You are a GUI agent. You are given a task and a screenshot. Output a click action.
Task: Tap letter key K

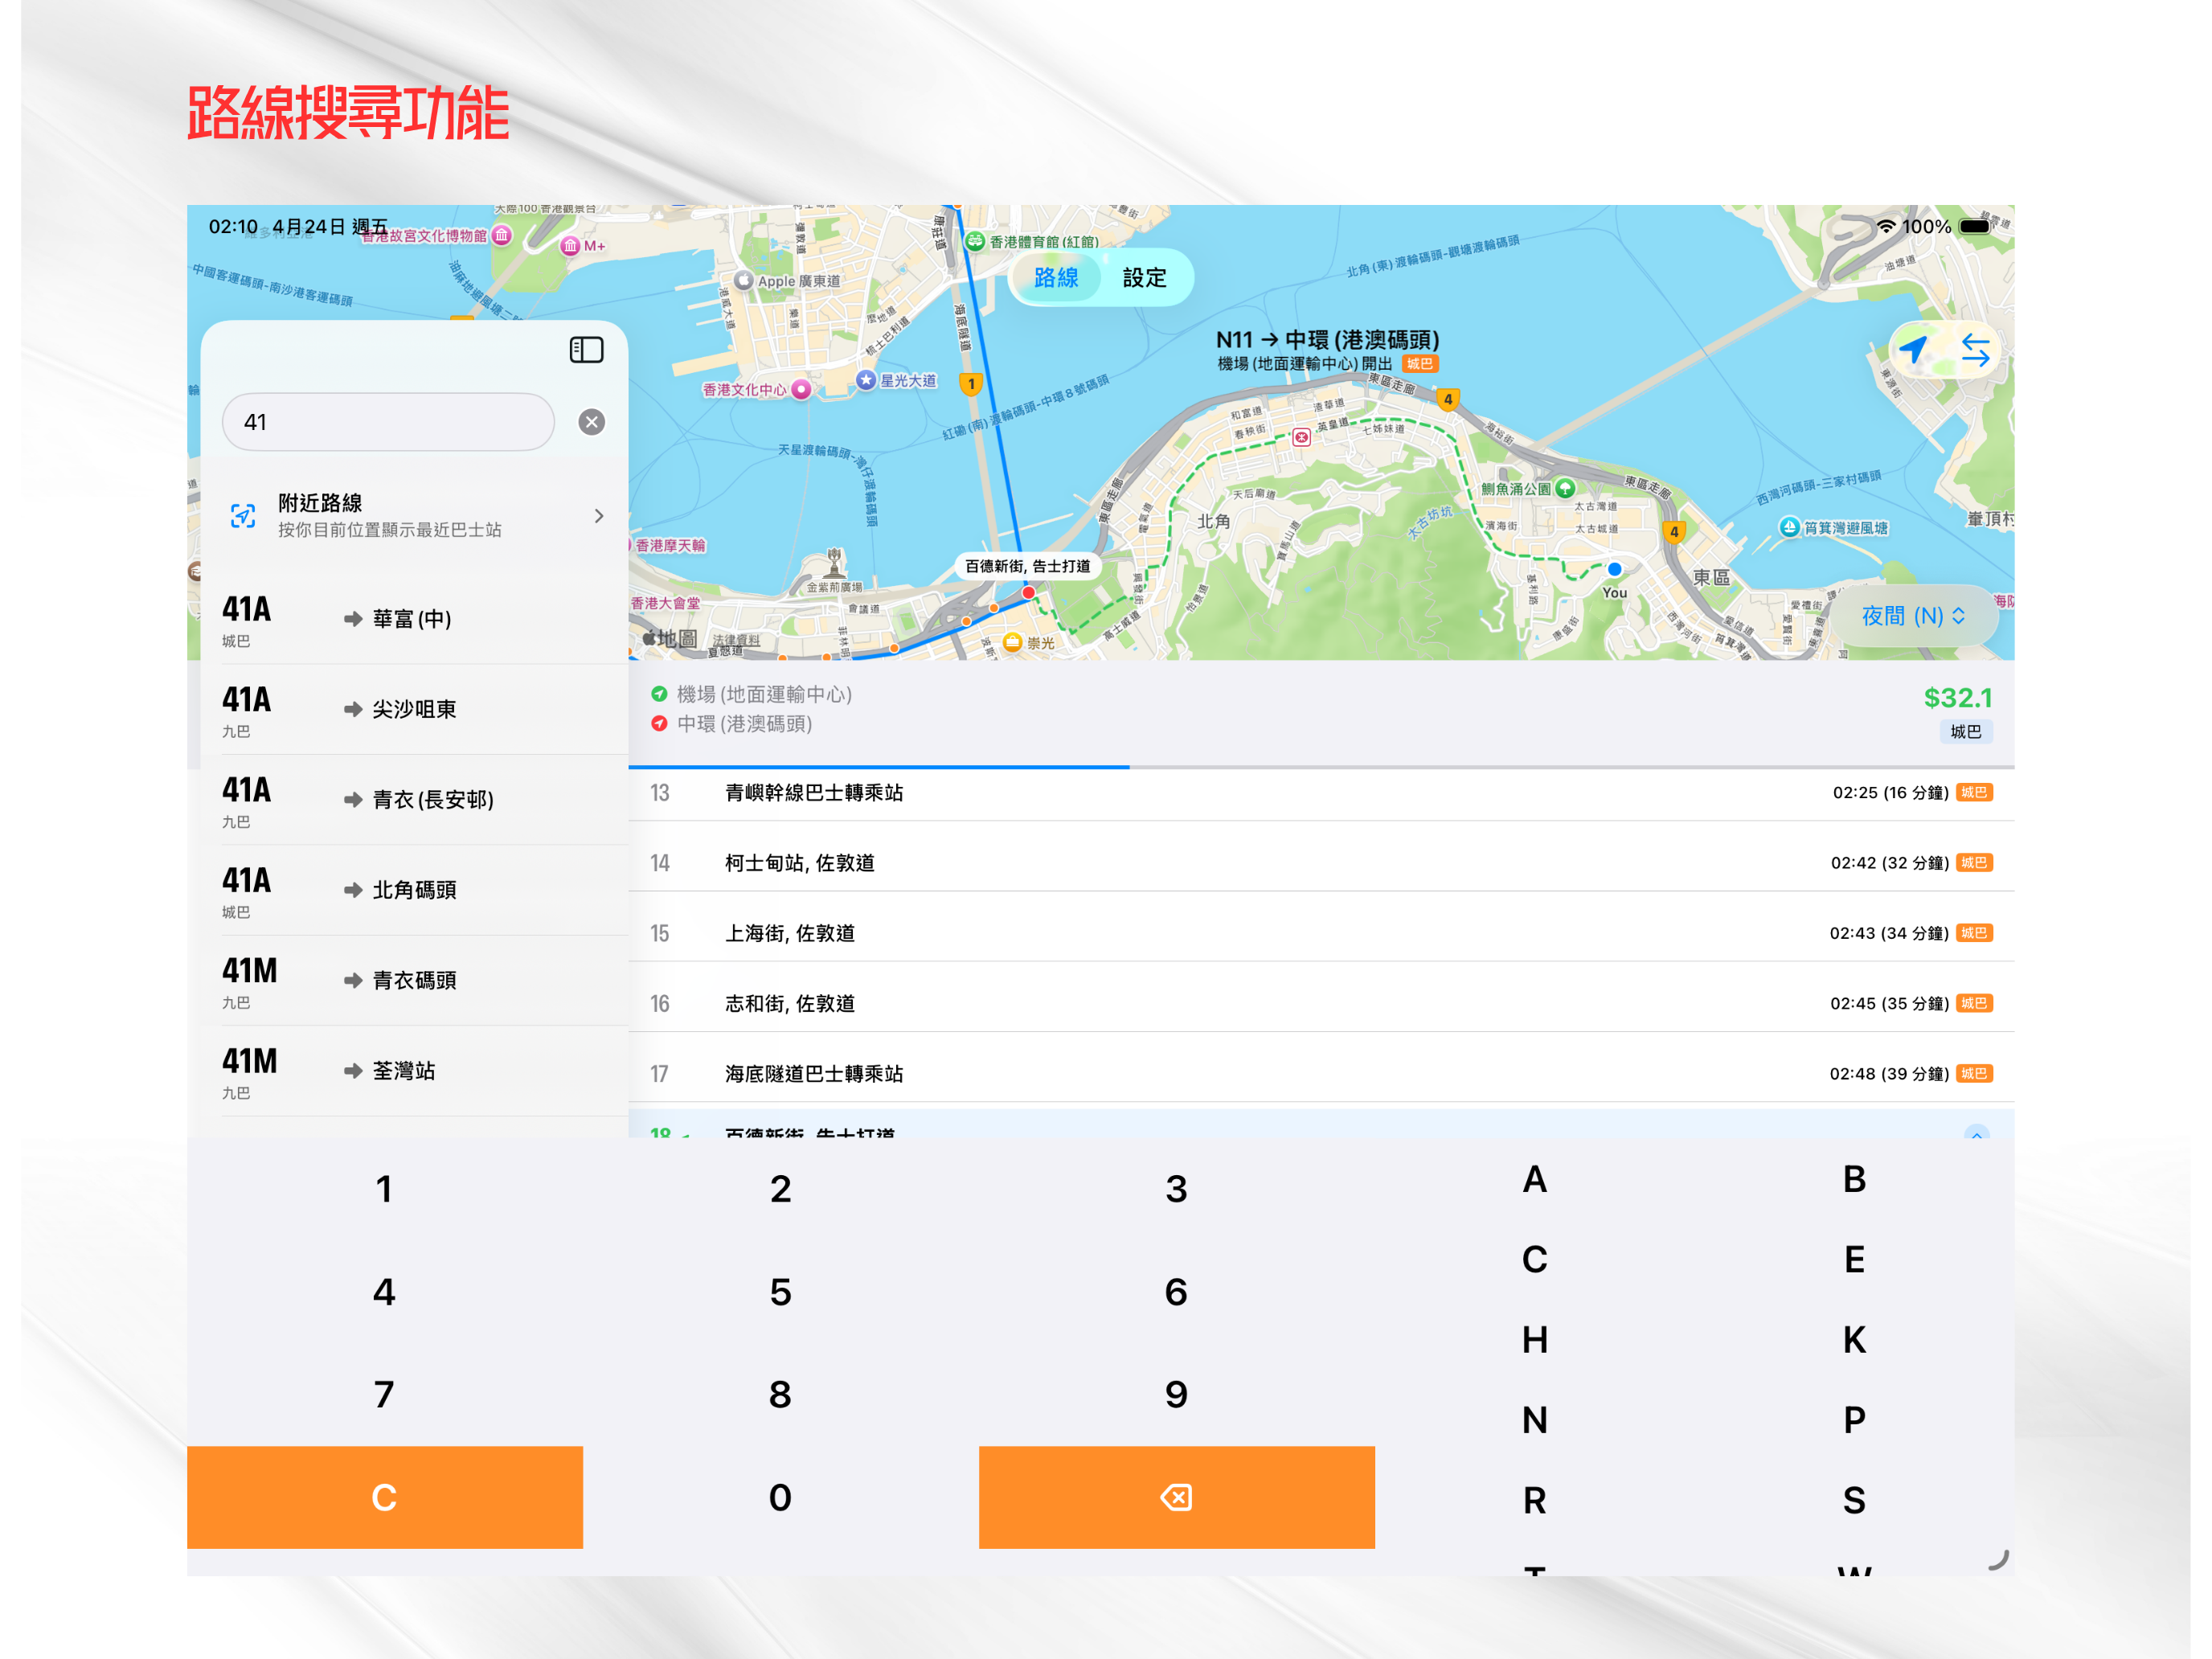pyautogui.click(x=1854, y=1340)
